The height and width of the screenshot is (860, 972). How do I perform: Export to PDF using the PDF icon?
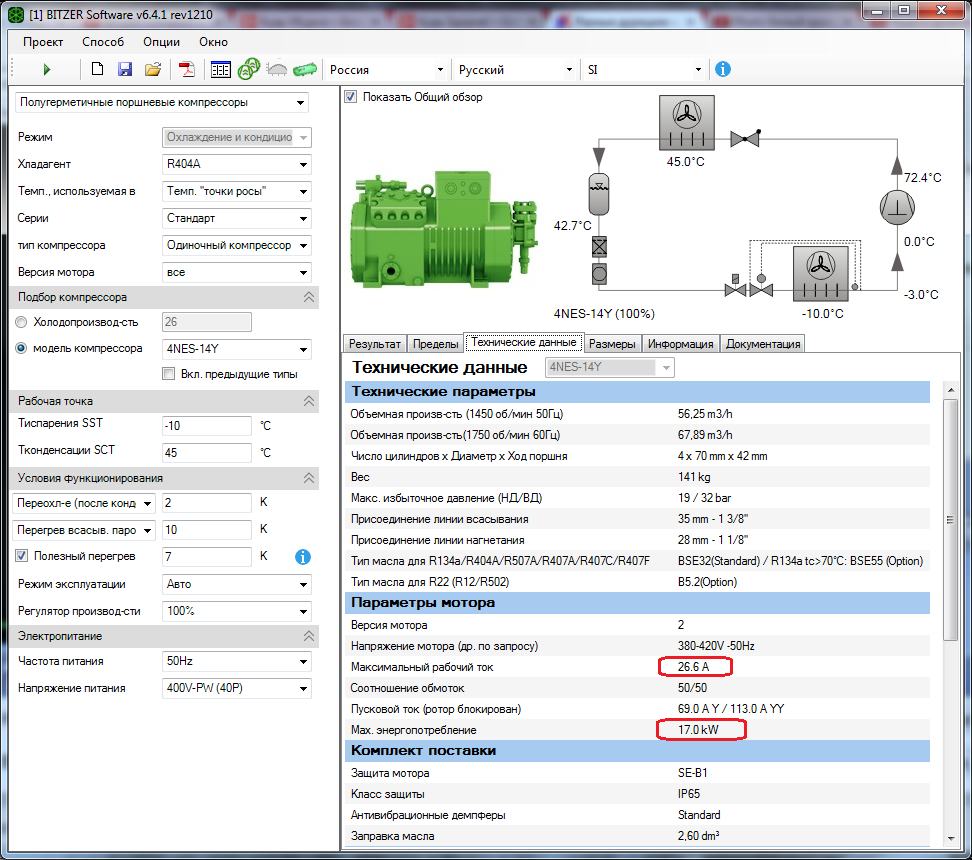click(187, 69)
